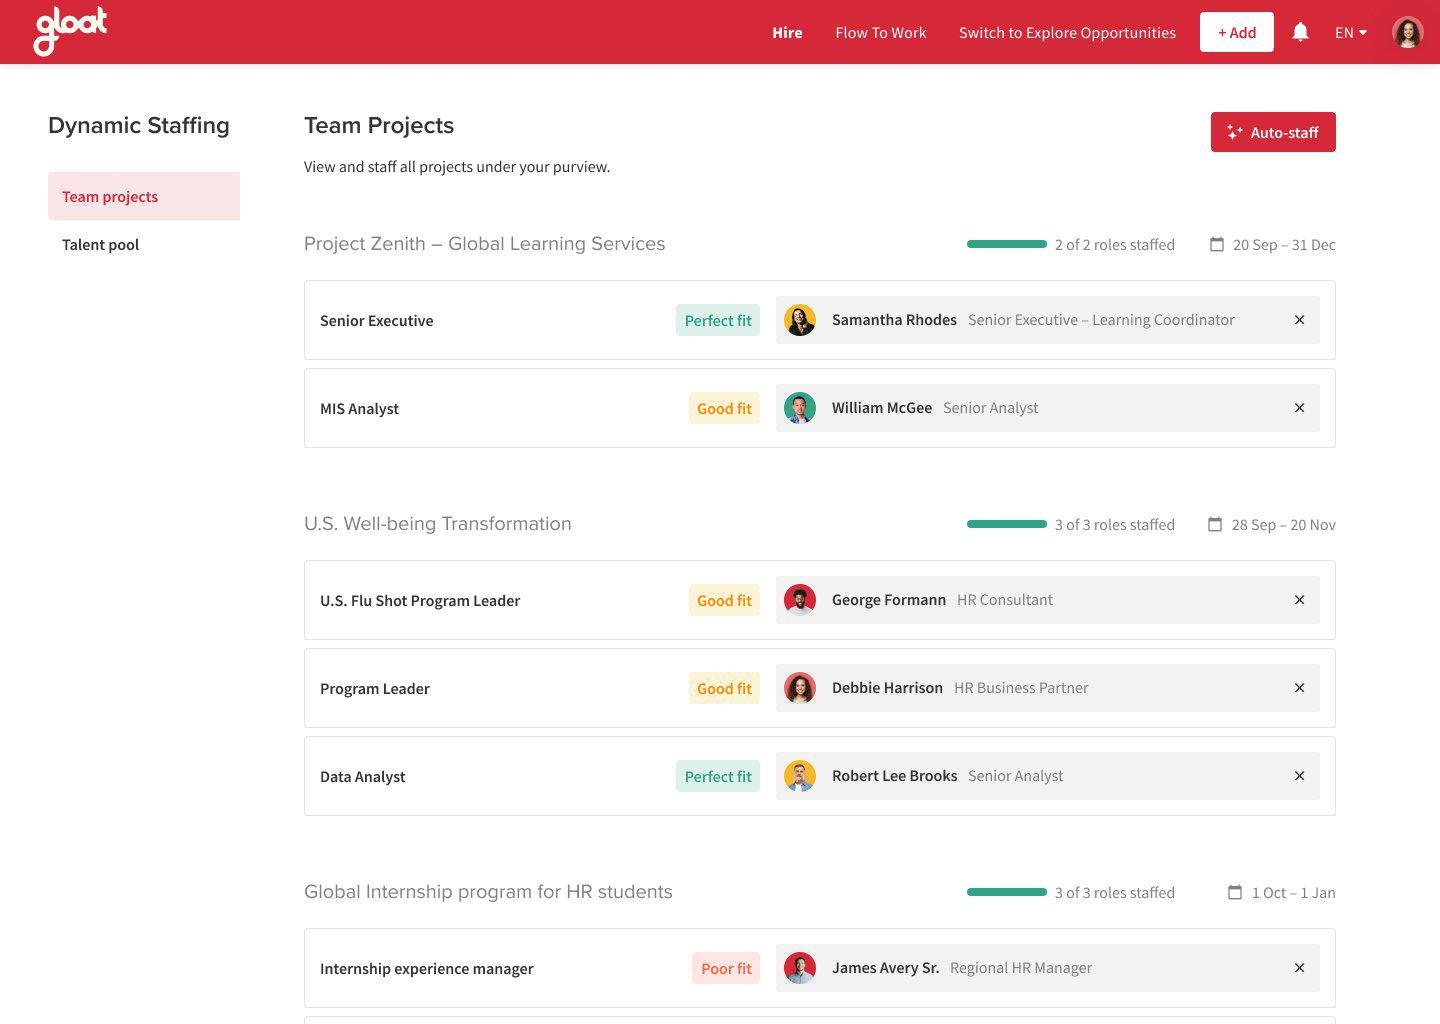This screenshot has width=1440, height=1024.
Task: Click George Formann's profile photo
Action: pos(800,600)
